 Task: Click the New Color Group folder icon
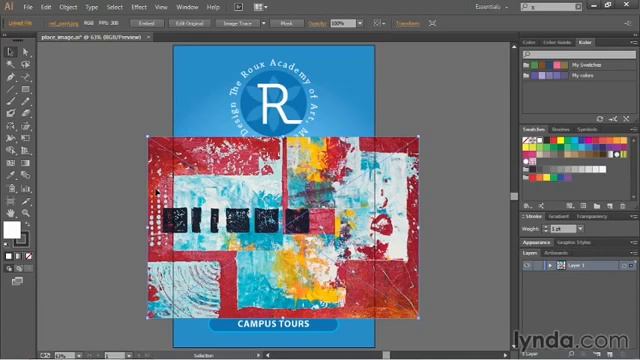pos(597,206)
